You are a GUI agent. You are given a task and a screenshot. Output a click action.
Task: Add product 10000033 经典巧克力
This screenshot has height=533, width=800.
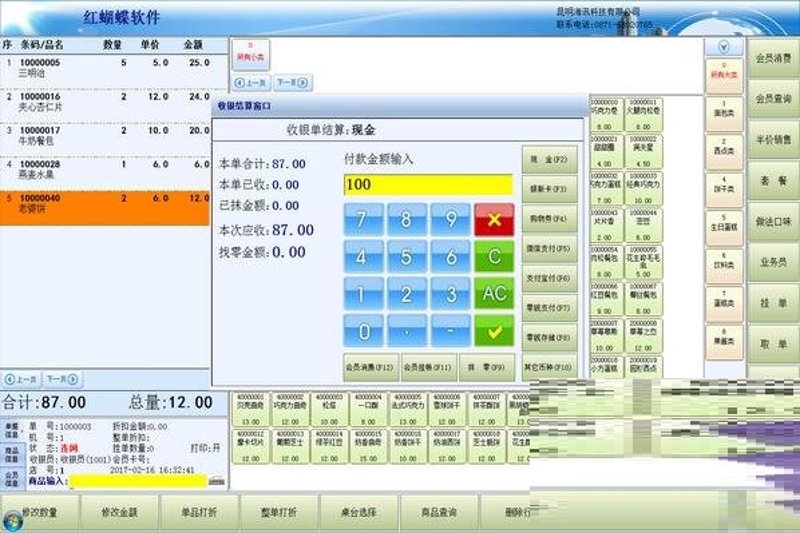643,188
